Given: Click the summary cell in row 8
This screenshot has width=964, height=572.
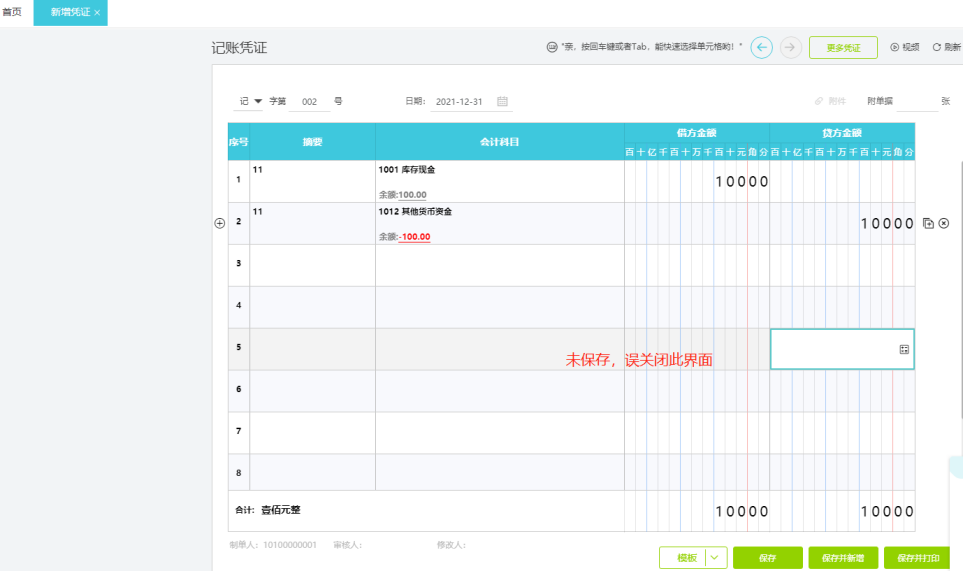Looking at the screenshot, I should (x=312, y=472).
